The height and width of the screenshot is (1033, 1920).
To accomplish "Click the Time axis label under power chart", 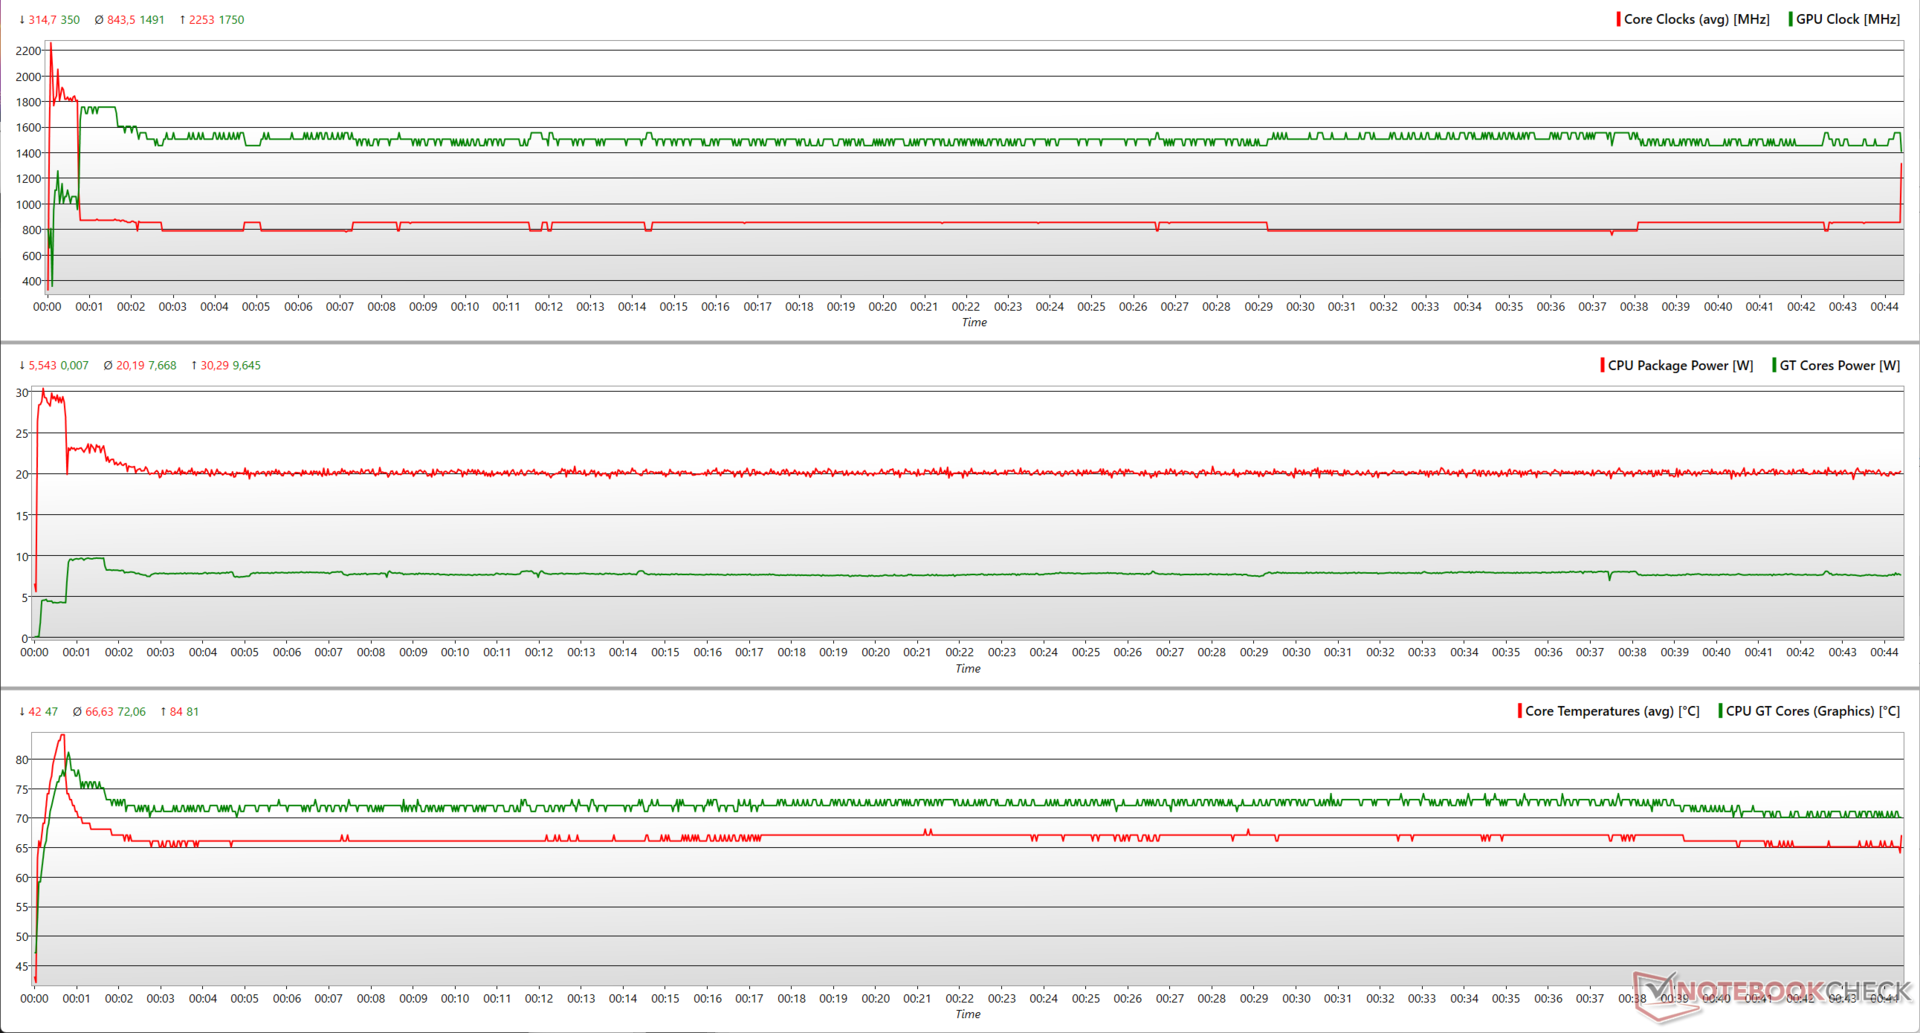I will coord(967,668).
